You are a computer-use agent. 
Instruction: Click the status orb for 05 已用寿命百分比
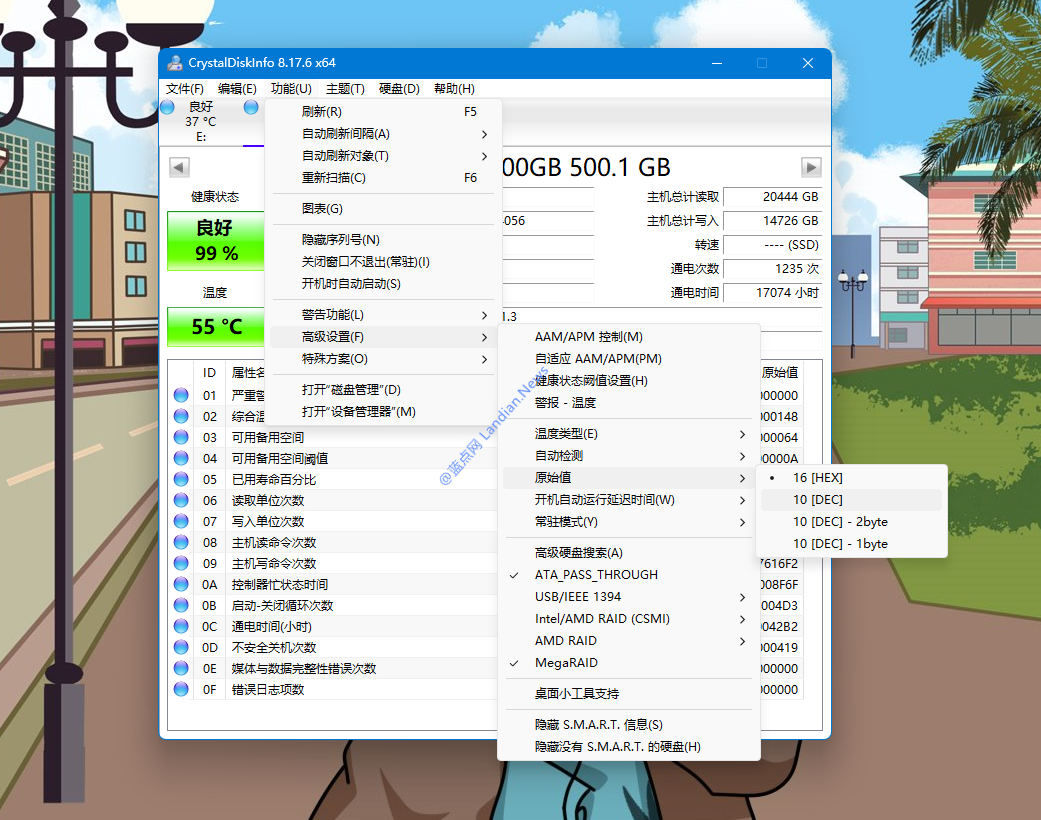181,479
